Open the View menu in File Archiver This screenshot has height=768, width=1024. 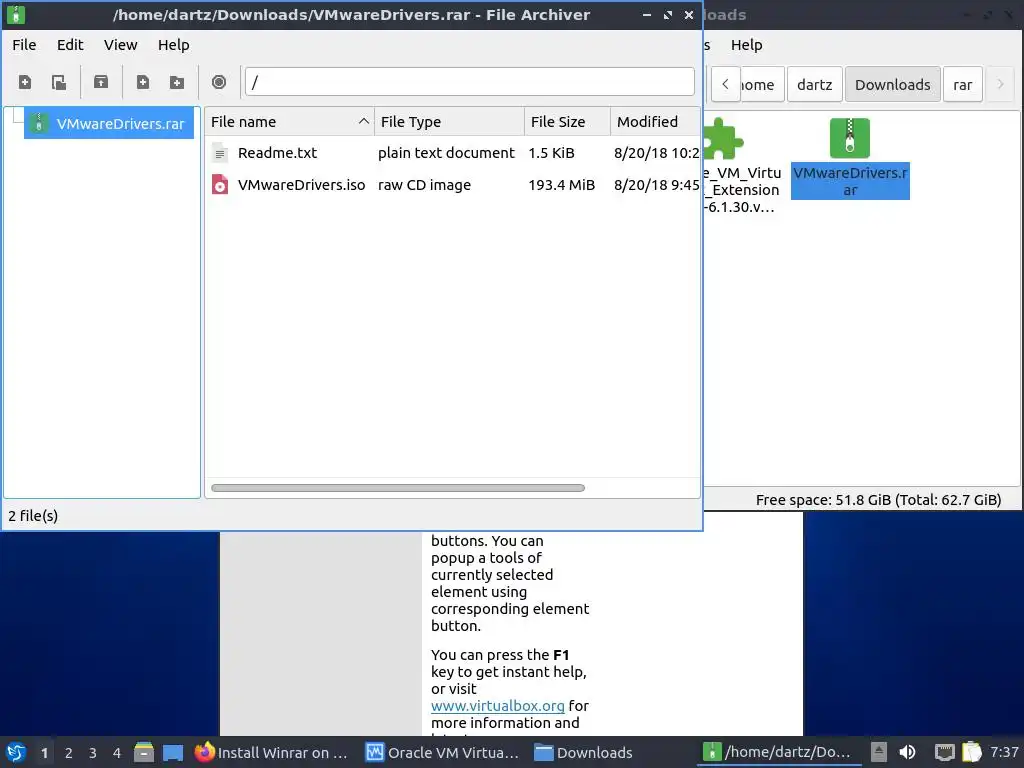pos(121,45)
